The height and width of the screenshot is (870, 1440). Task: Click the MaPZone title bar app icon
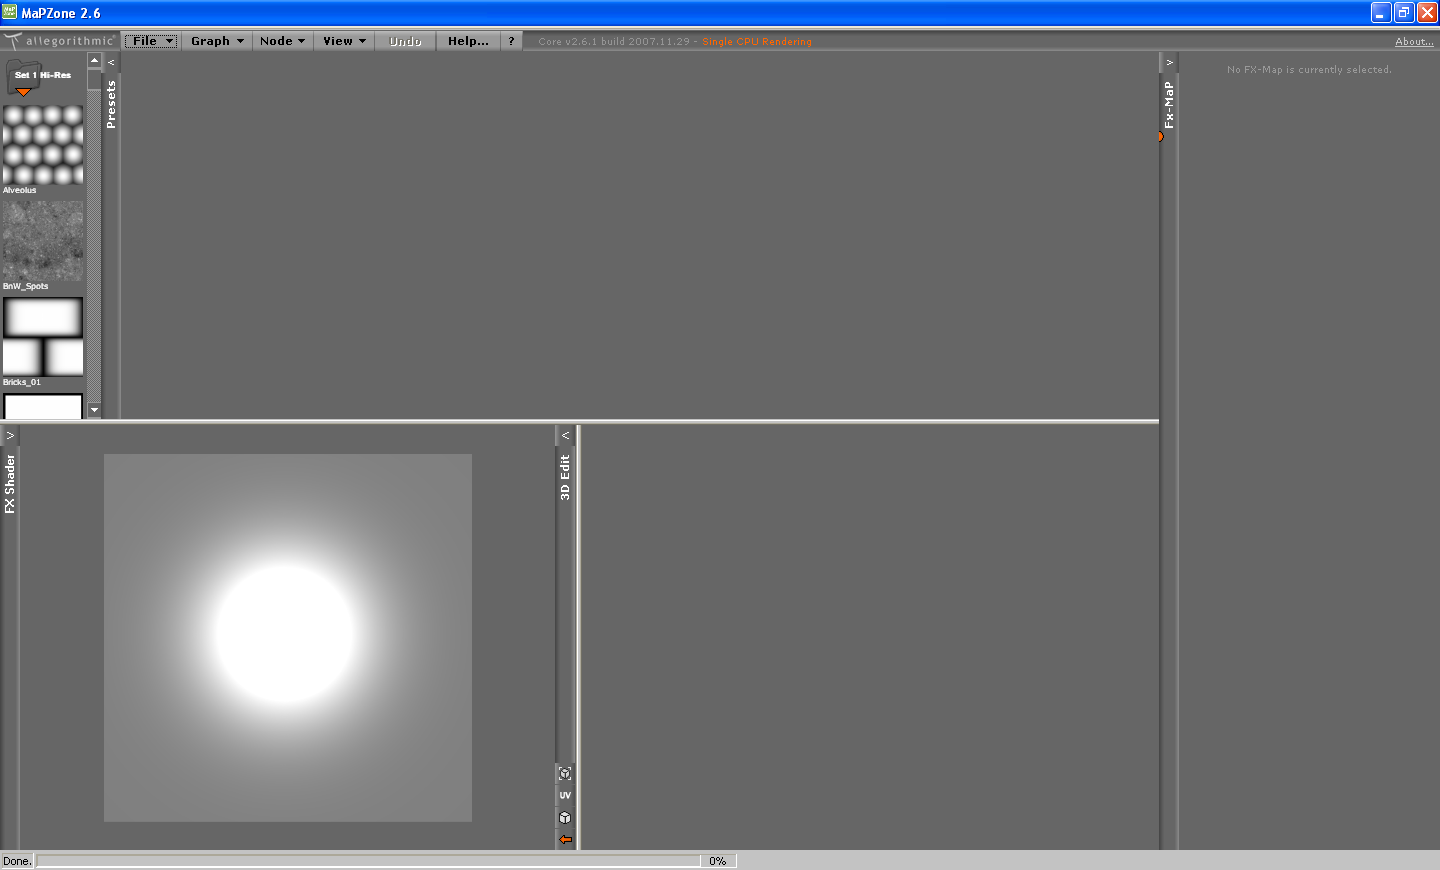10,13
